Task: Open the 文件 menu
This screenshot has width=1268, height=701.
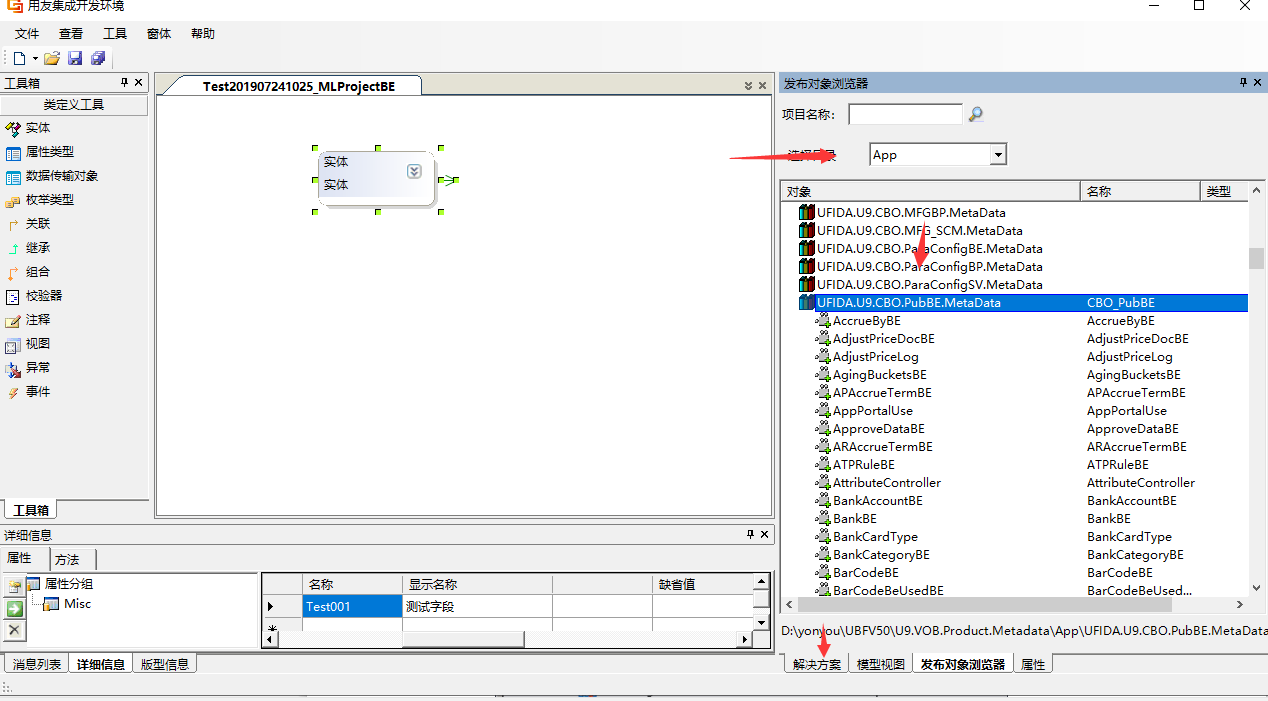Action: [x=27, y=34]
